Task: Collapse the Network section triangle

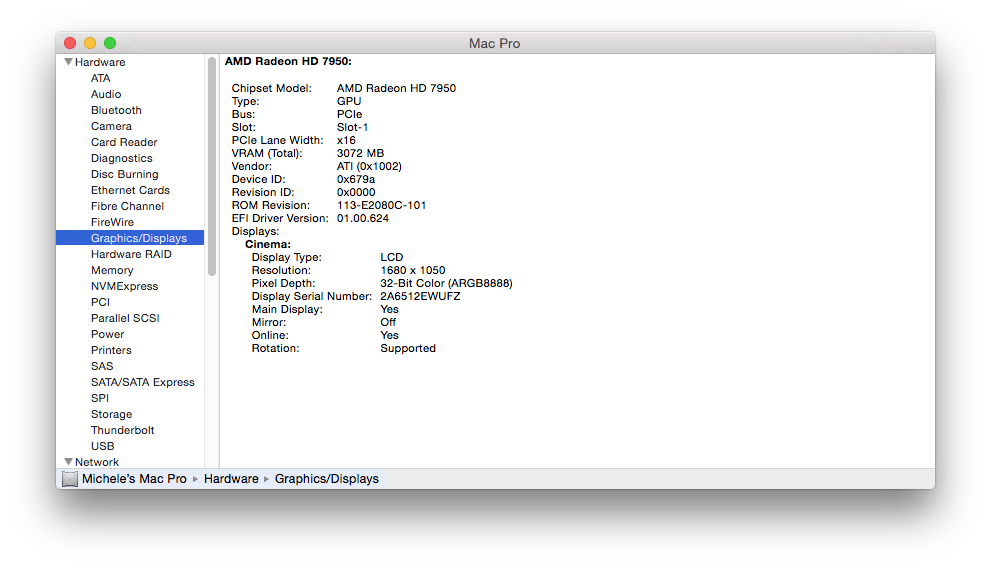Action: click(x=68, y=462)
